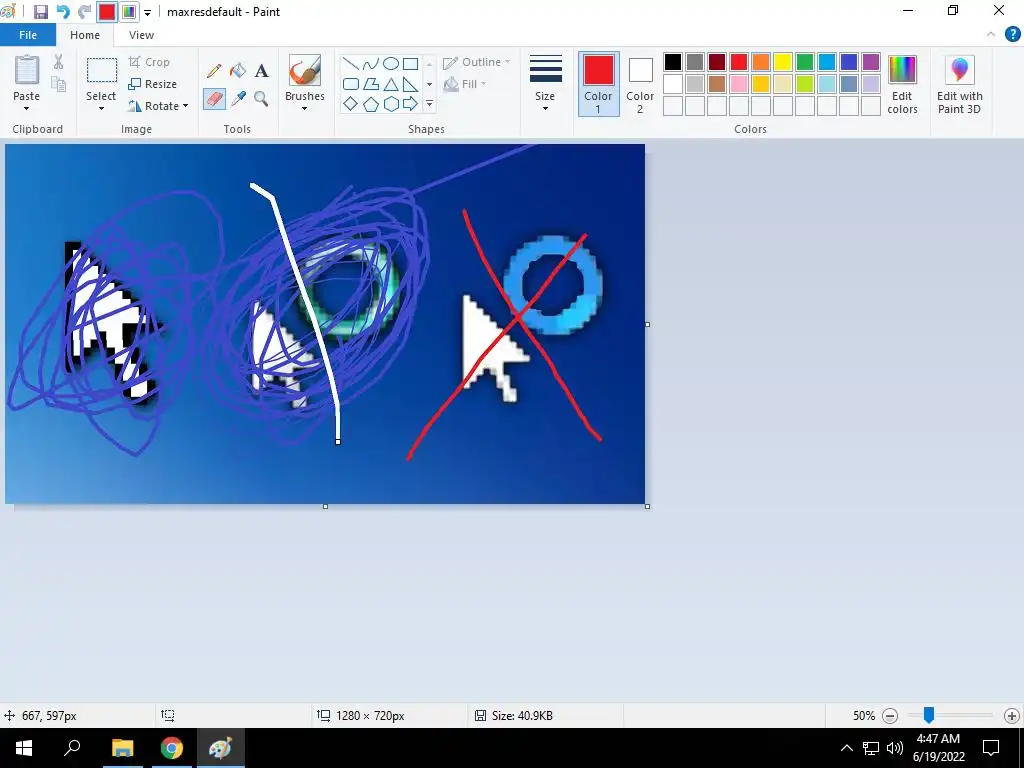This screenshot has width=1024, height=768.
Task: Click the Undo arrow in the title bar
Action: pos(63,12)
